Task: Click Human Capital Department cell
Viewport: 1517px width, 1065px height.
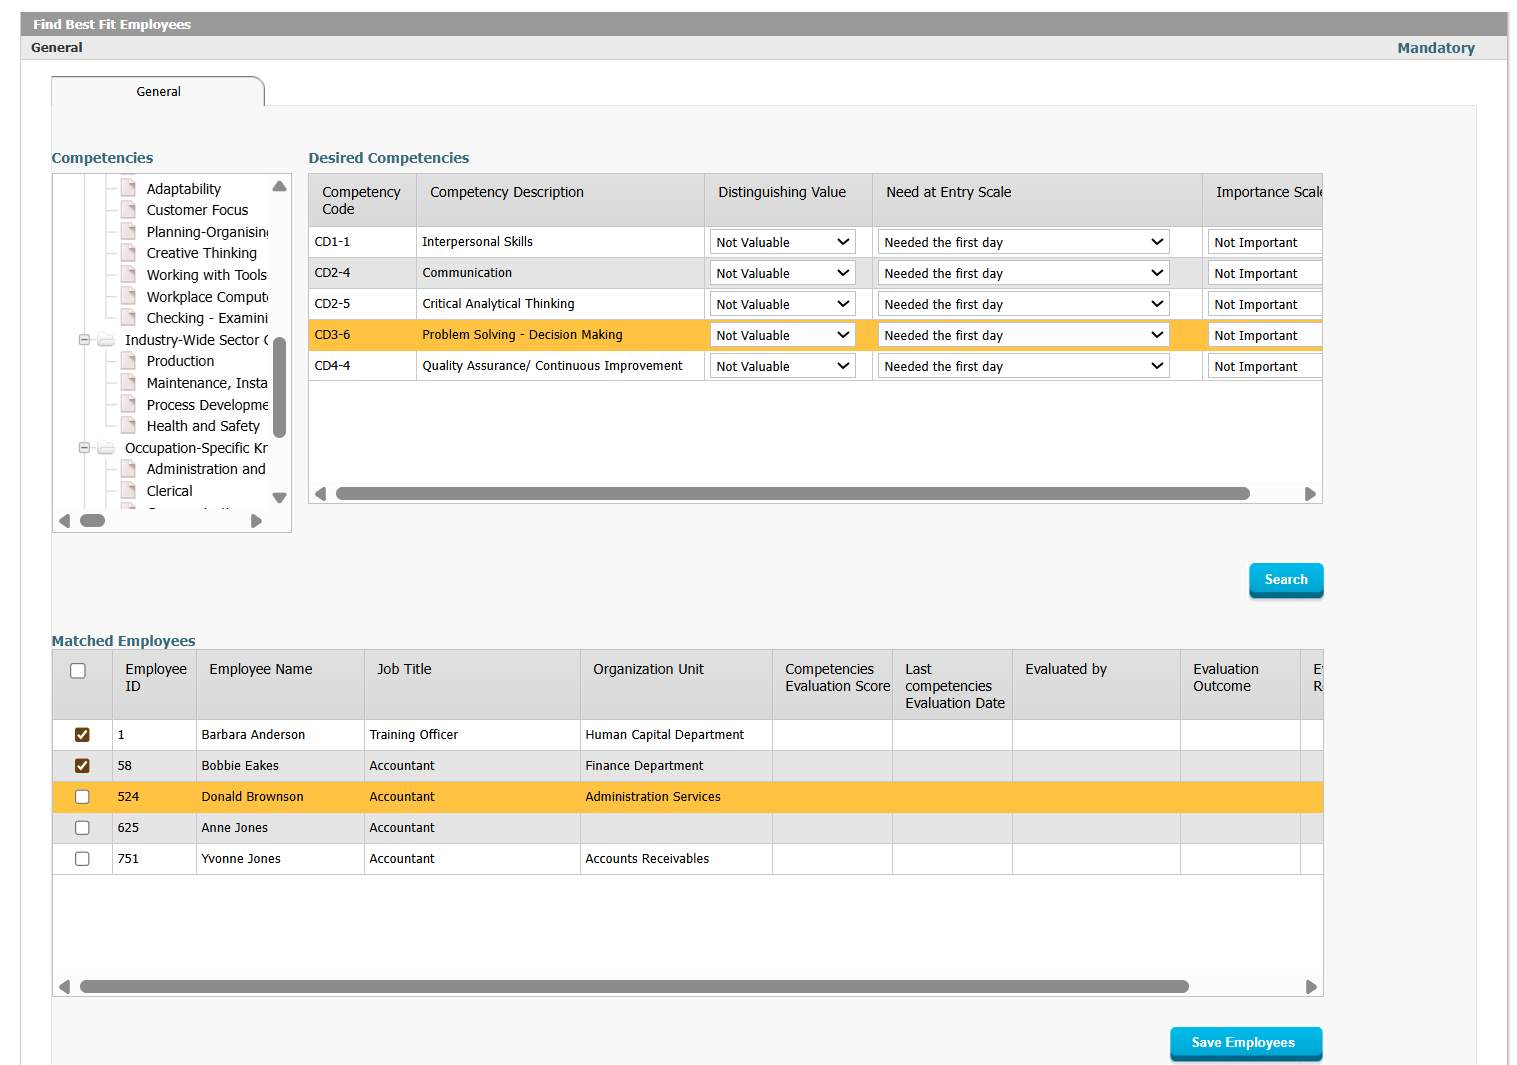Action: click(677, 735)
